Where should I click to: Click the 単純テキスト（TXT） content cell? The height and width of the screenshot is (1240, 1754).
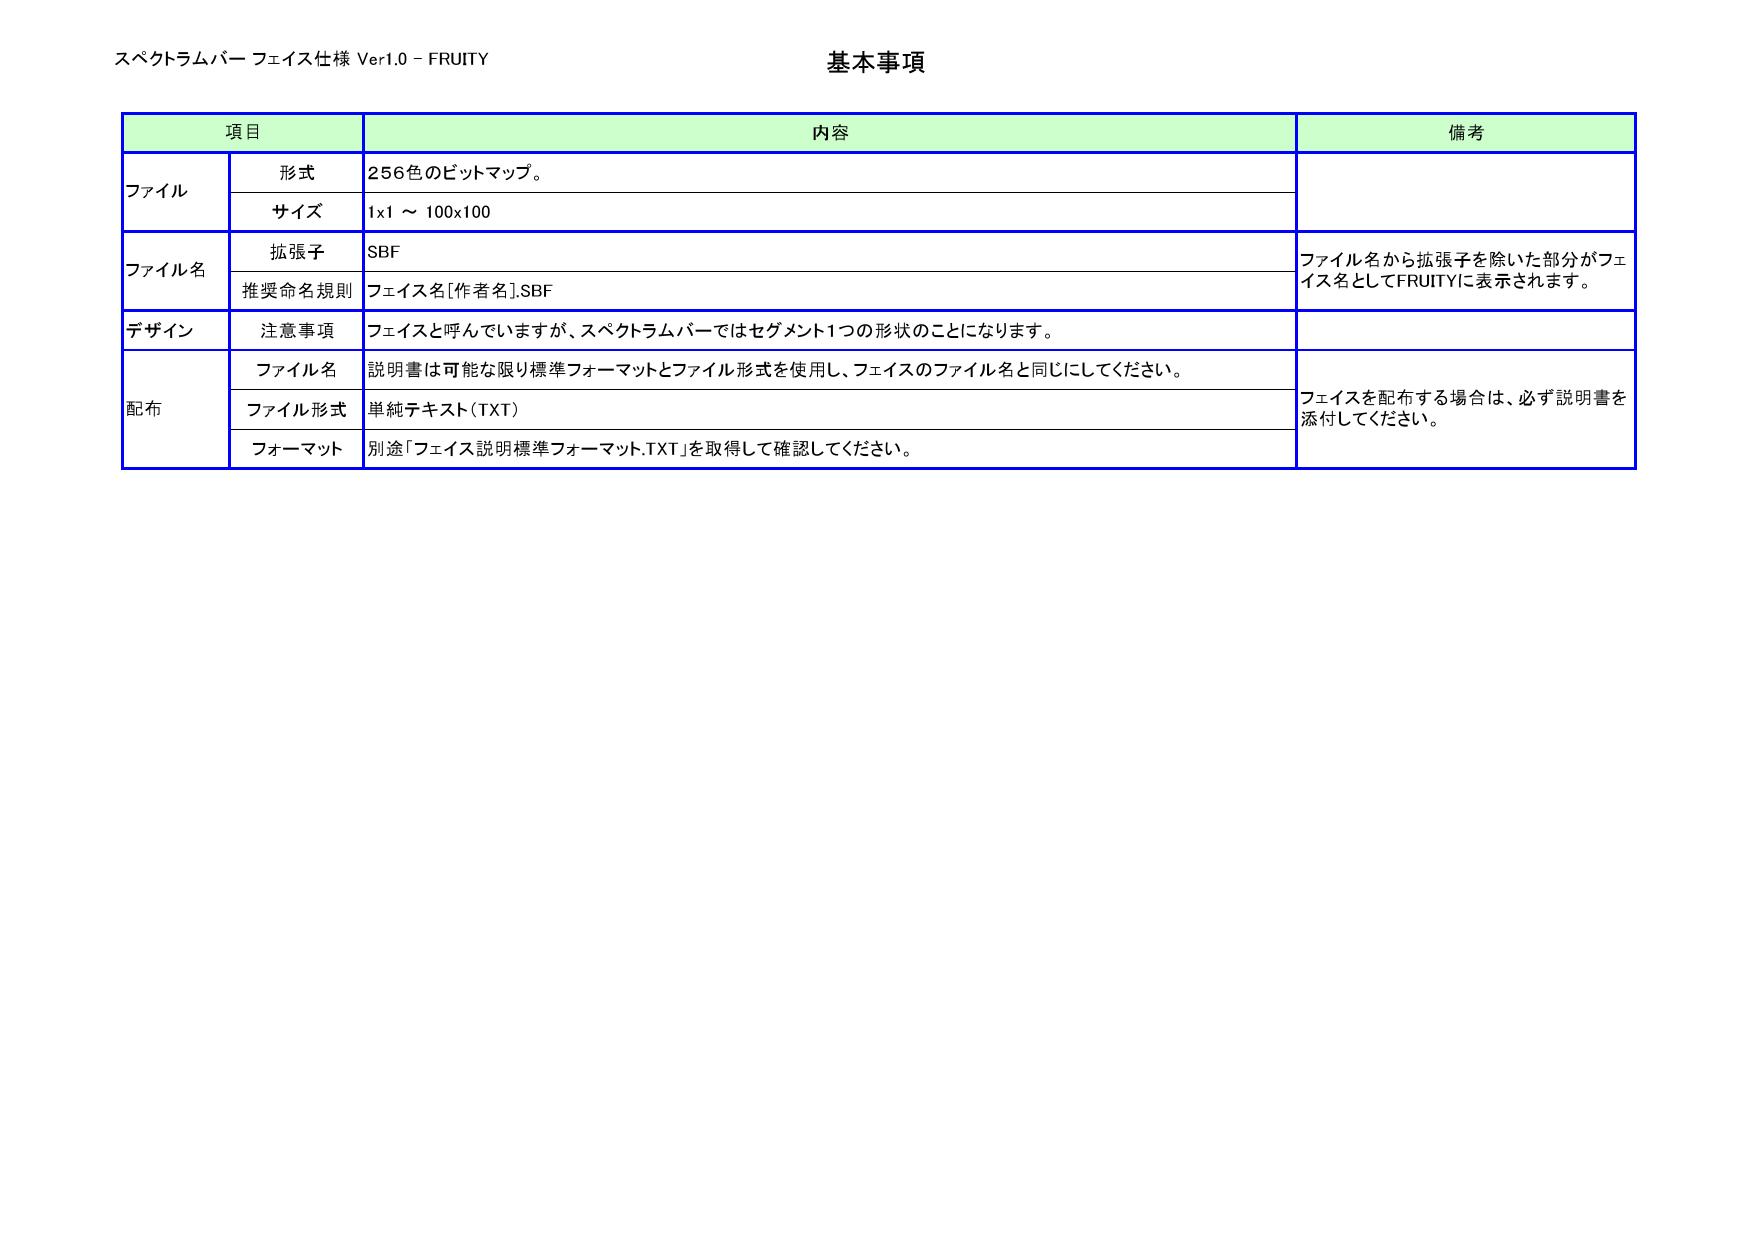coord(443,410)
